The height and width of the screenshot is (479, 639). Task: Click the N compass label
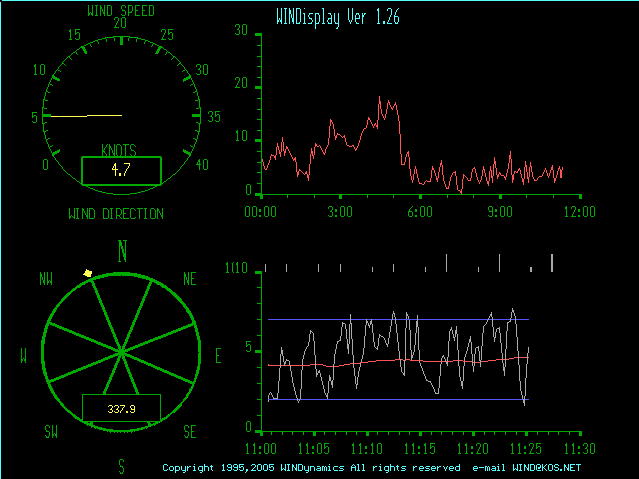pyautogui.click(x=122, y=251)
